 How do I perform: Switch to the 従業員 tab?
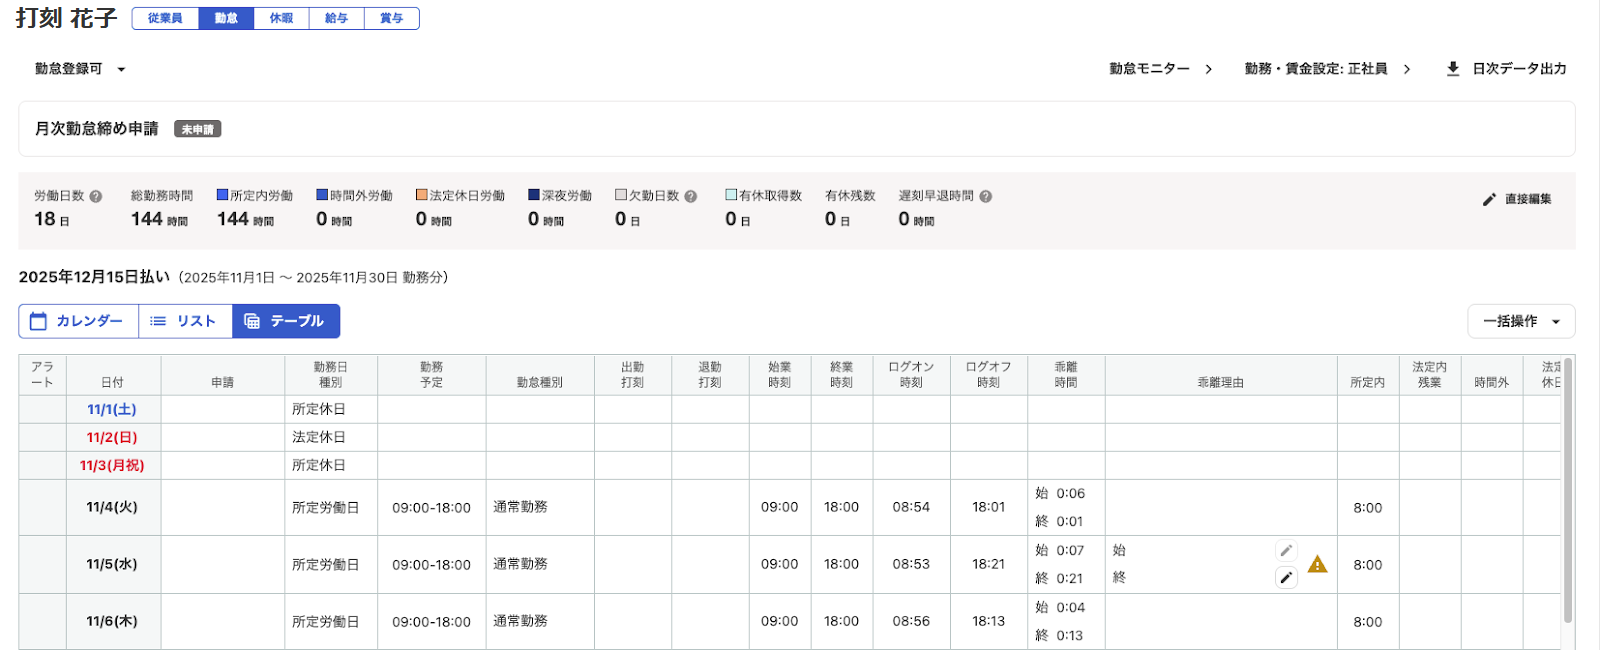tap(165, 18)
